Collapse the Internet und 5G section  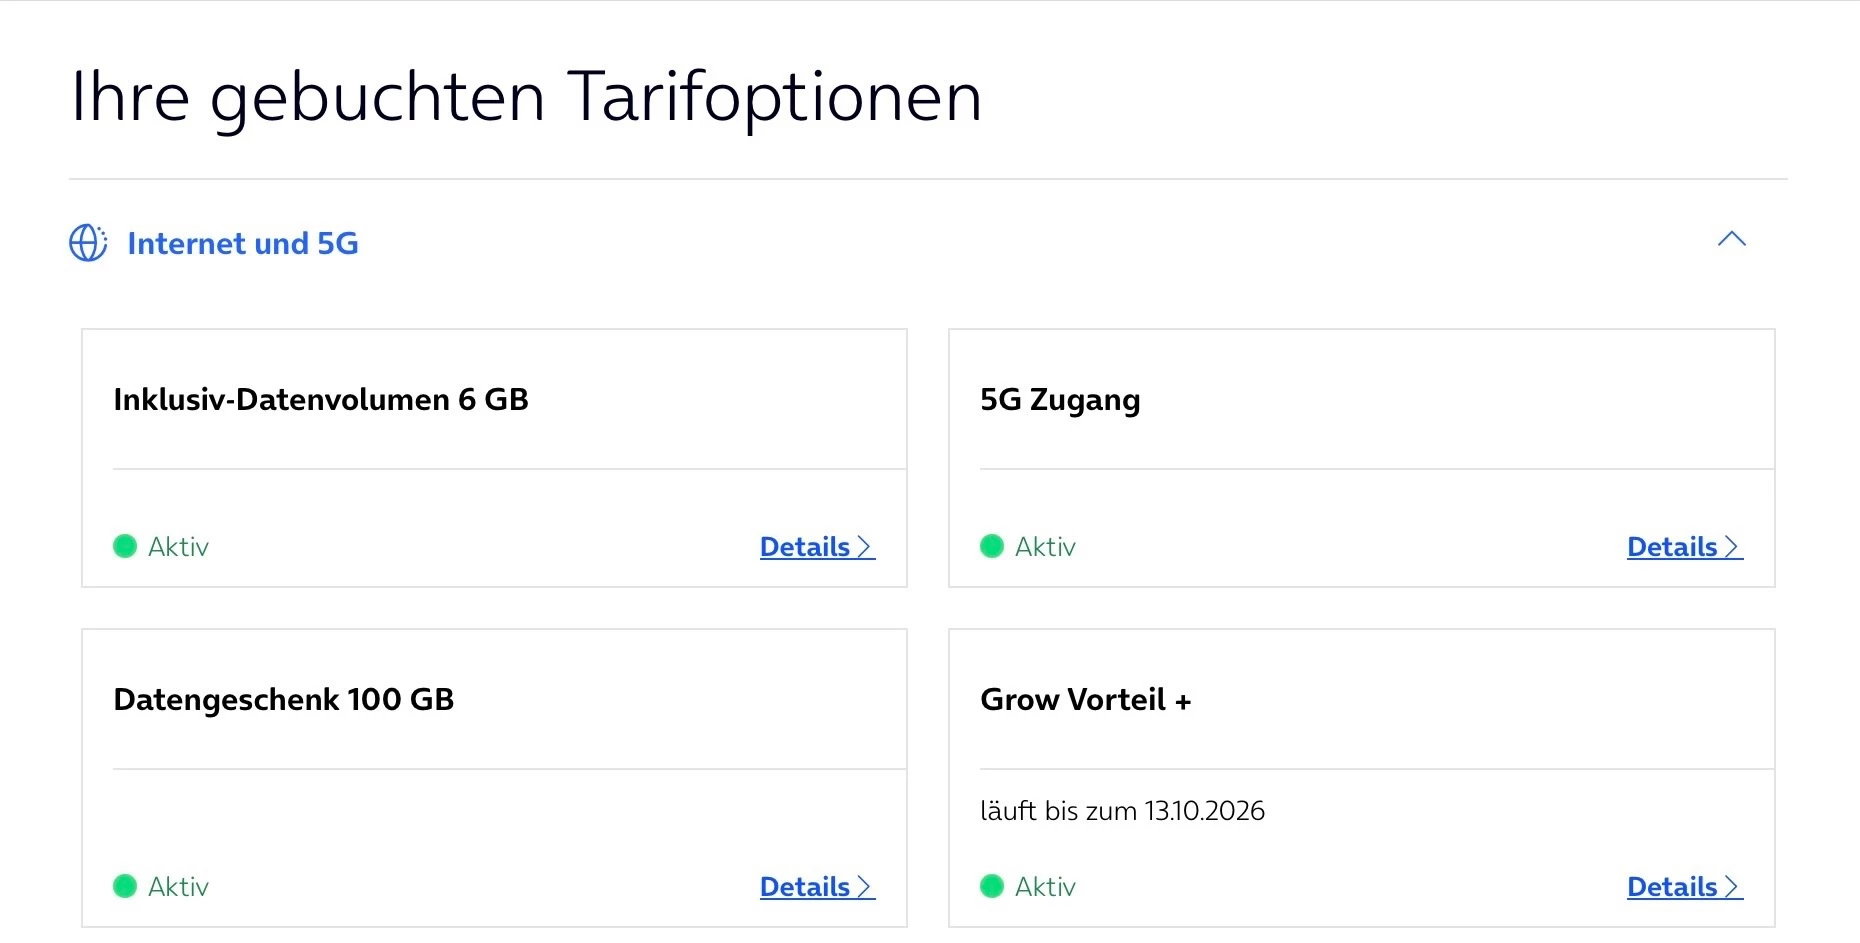(x=1731, y=239)
